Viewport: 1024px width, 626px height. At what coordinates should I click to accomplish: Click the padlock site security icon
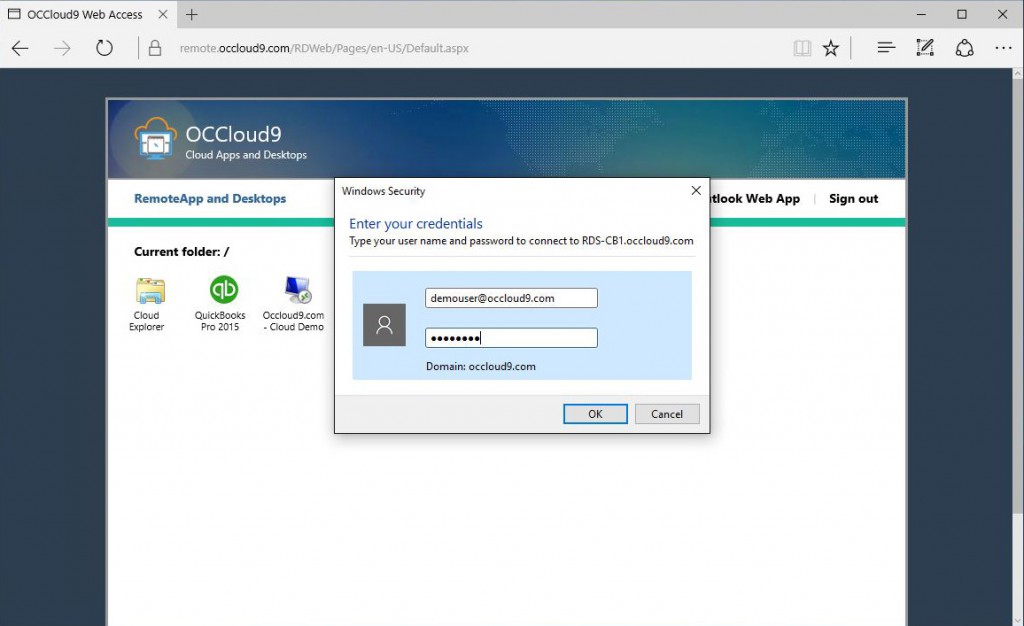point(155,48)
